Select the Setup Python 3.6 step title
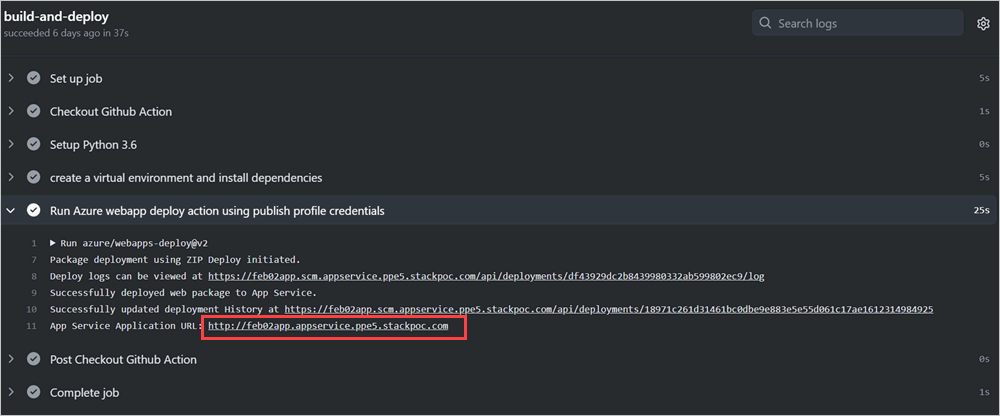 coord(94,145)
